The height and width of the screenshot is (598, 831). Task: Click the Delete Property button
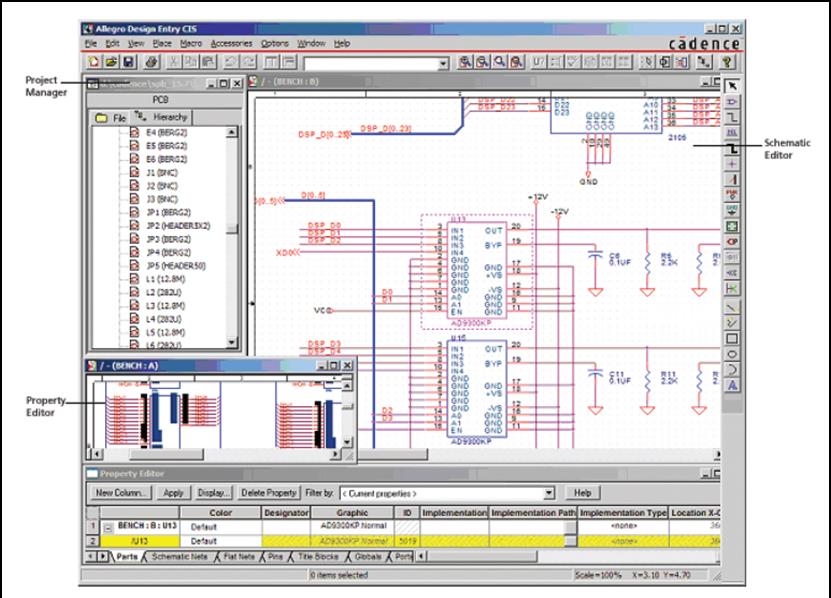[269, 493]
